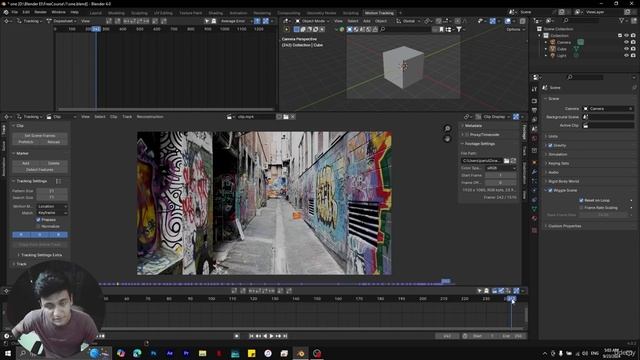The height and width of the screenshot is (360, 640).
Task: Toggle the Reset on Loop checkbox
Action: pyautogui.click(x=581, y=200)
